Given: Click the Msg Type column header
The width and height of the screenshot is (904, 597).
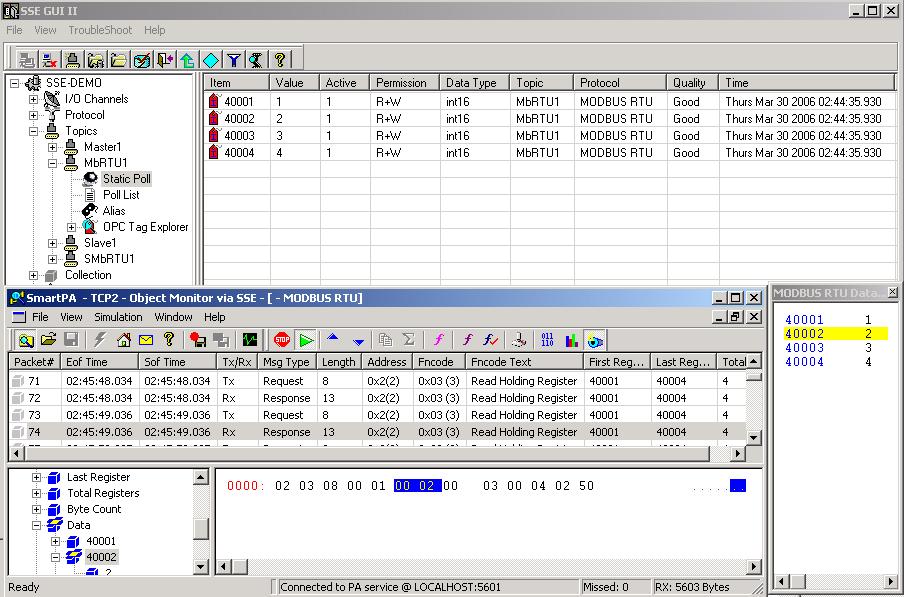Looking at the screenshot, I should coord(287,362).
